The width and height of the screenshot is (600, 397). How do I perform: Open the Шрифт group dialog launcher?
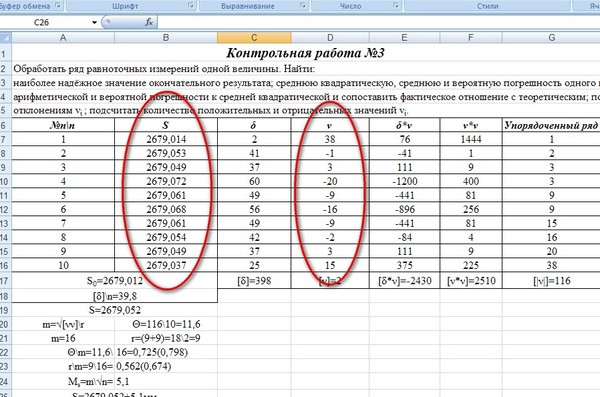[191, 5]
